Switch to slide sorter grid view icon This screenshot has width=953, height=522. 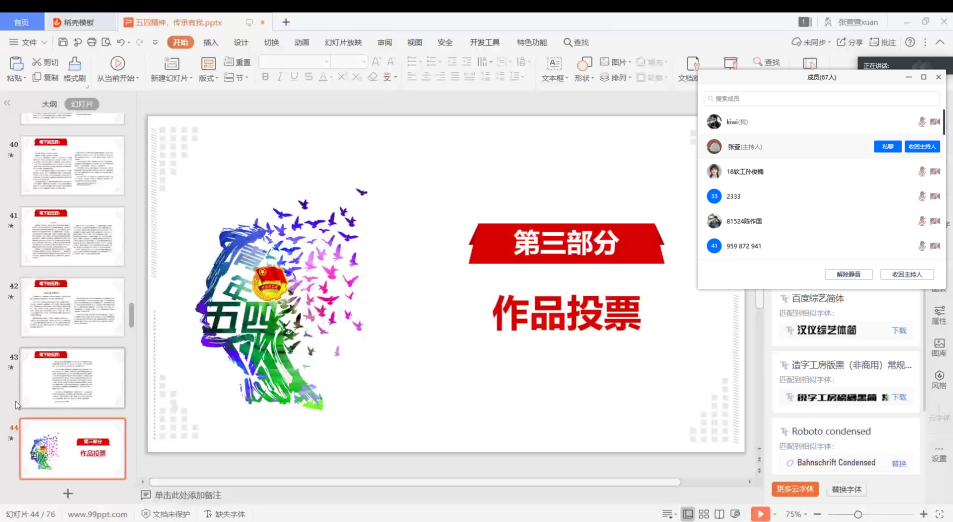click(x=704, y=514)
